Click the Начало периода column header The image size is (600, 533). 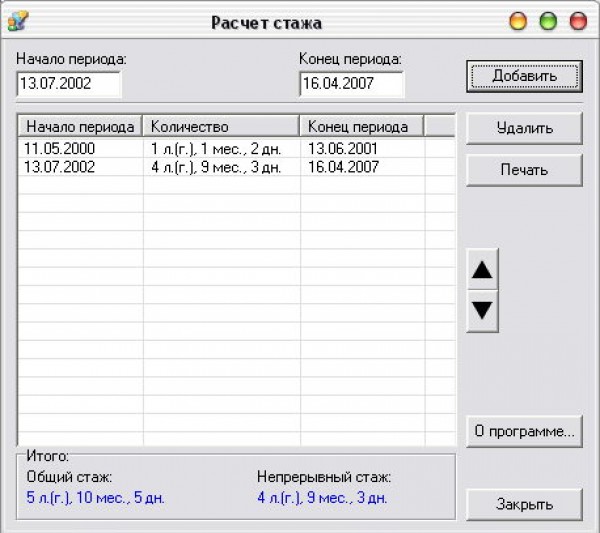80,126
